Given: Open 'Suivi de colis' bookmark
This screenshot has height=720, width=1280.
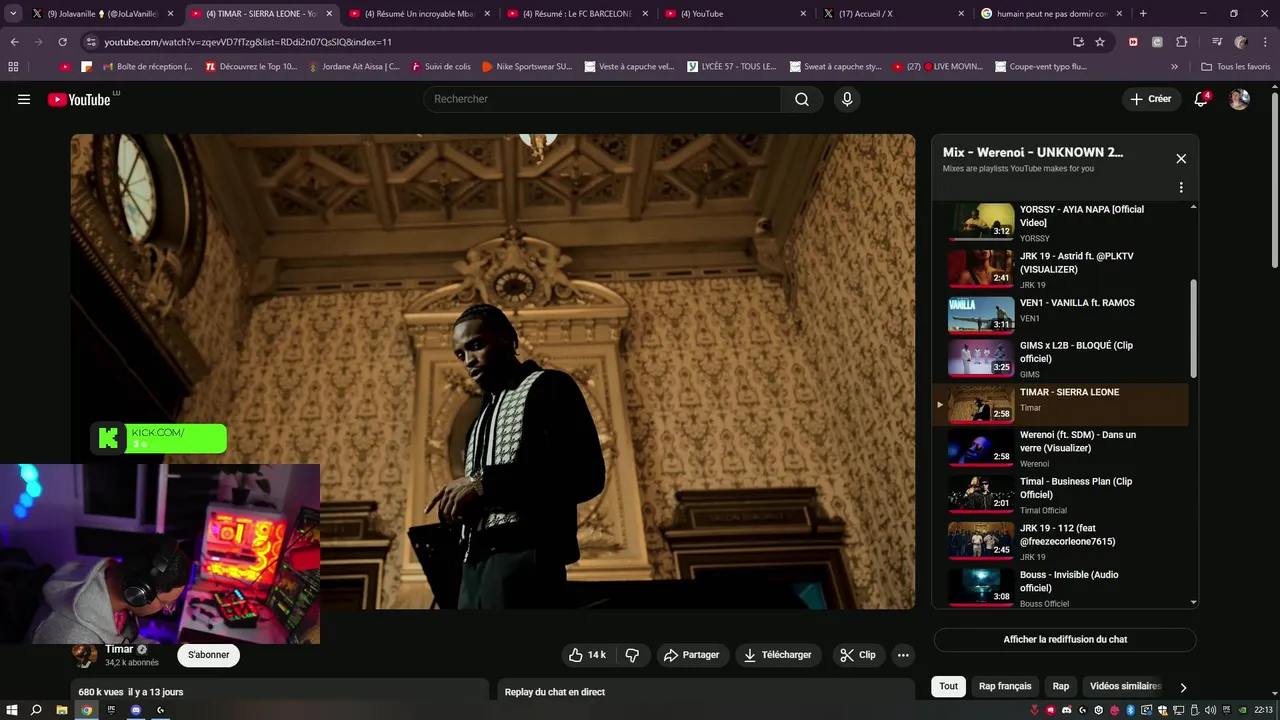Looking at the screenshot, I should tap(439, 67).
